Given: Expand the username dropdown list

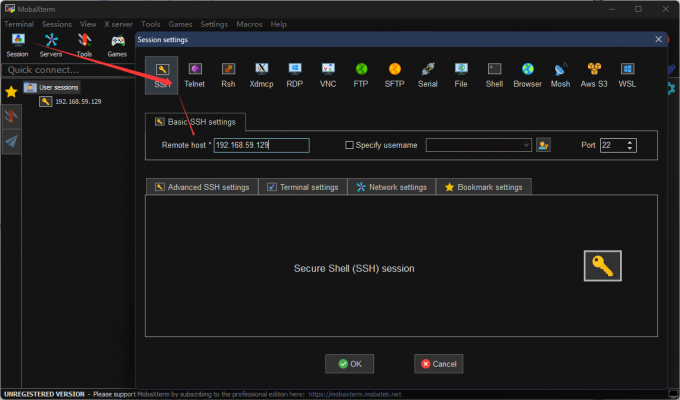Looking at the screenshot, I should pos(526,145).
